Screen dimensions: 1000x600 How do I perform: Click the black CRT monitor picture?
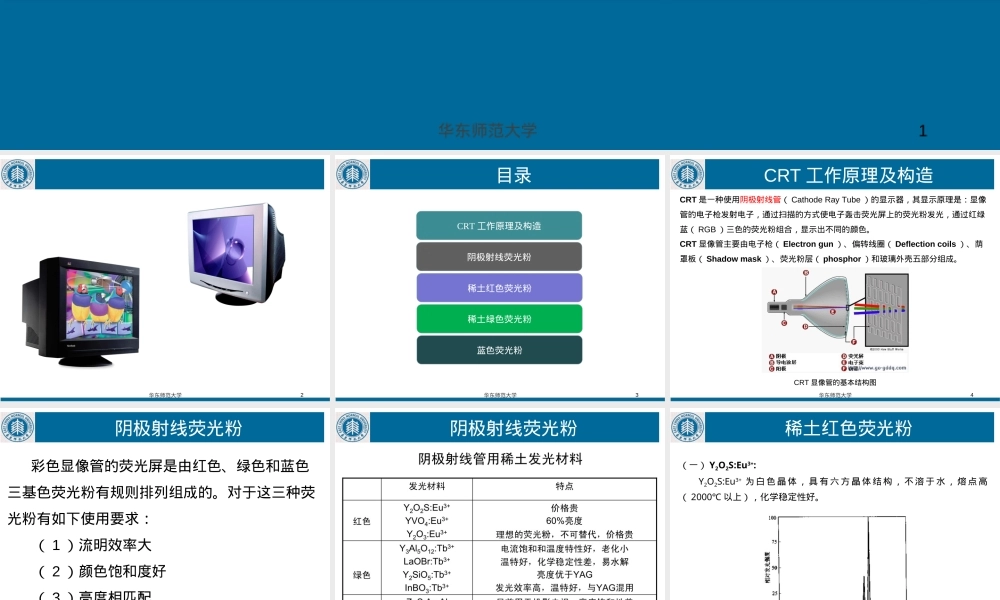coord(82,311)
